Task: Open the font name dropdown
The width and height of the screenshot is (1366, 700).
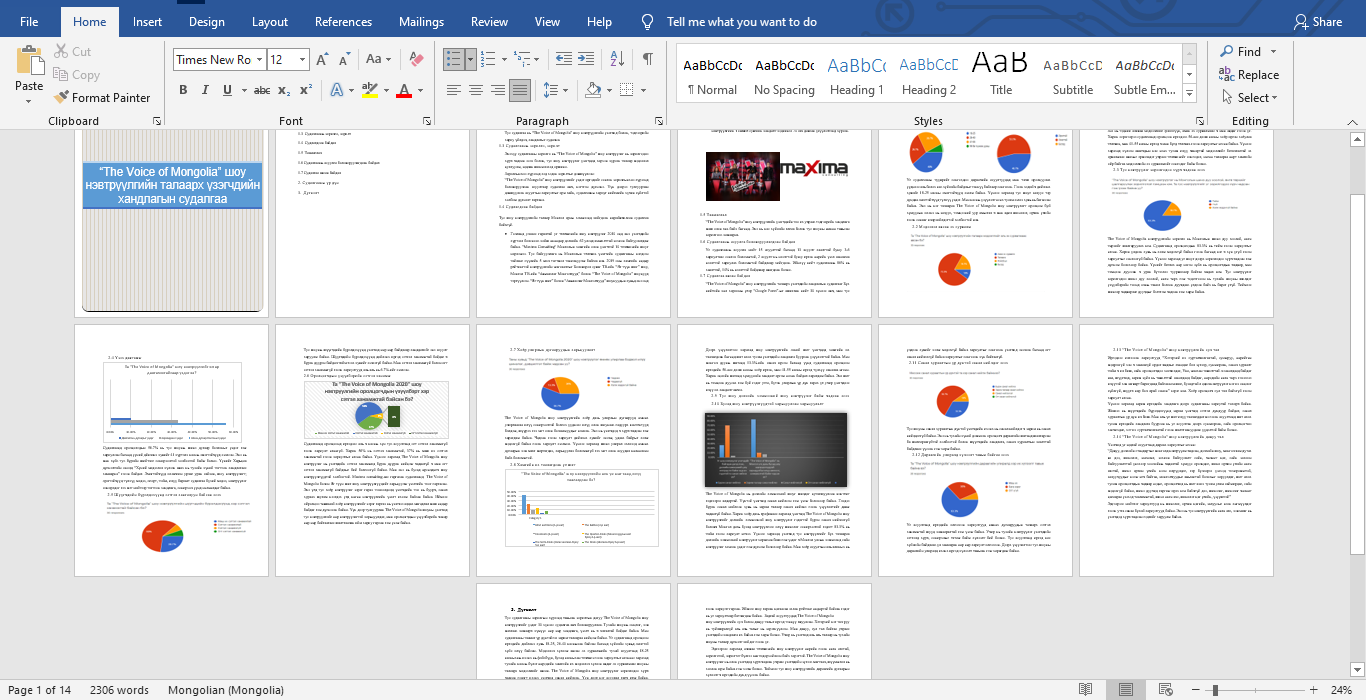Action: pos(260,60)
